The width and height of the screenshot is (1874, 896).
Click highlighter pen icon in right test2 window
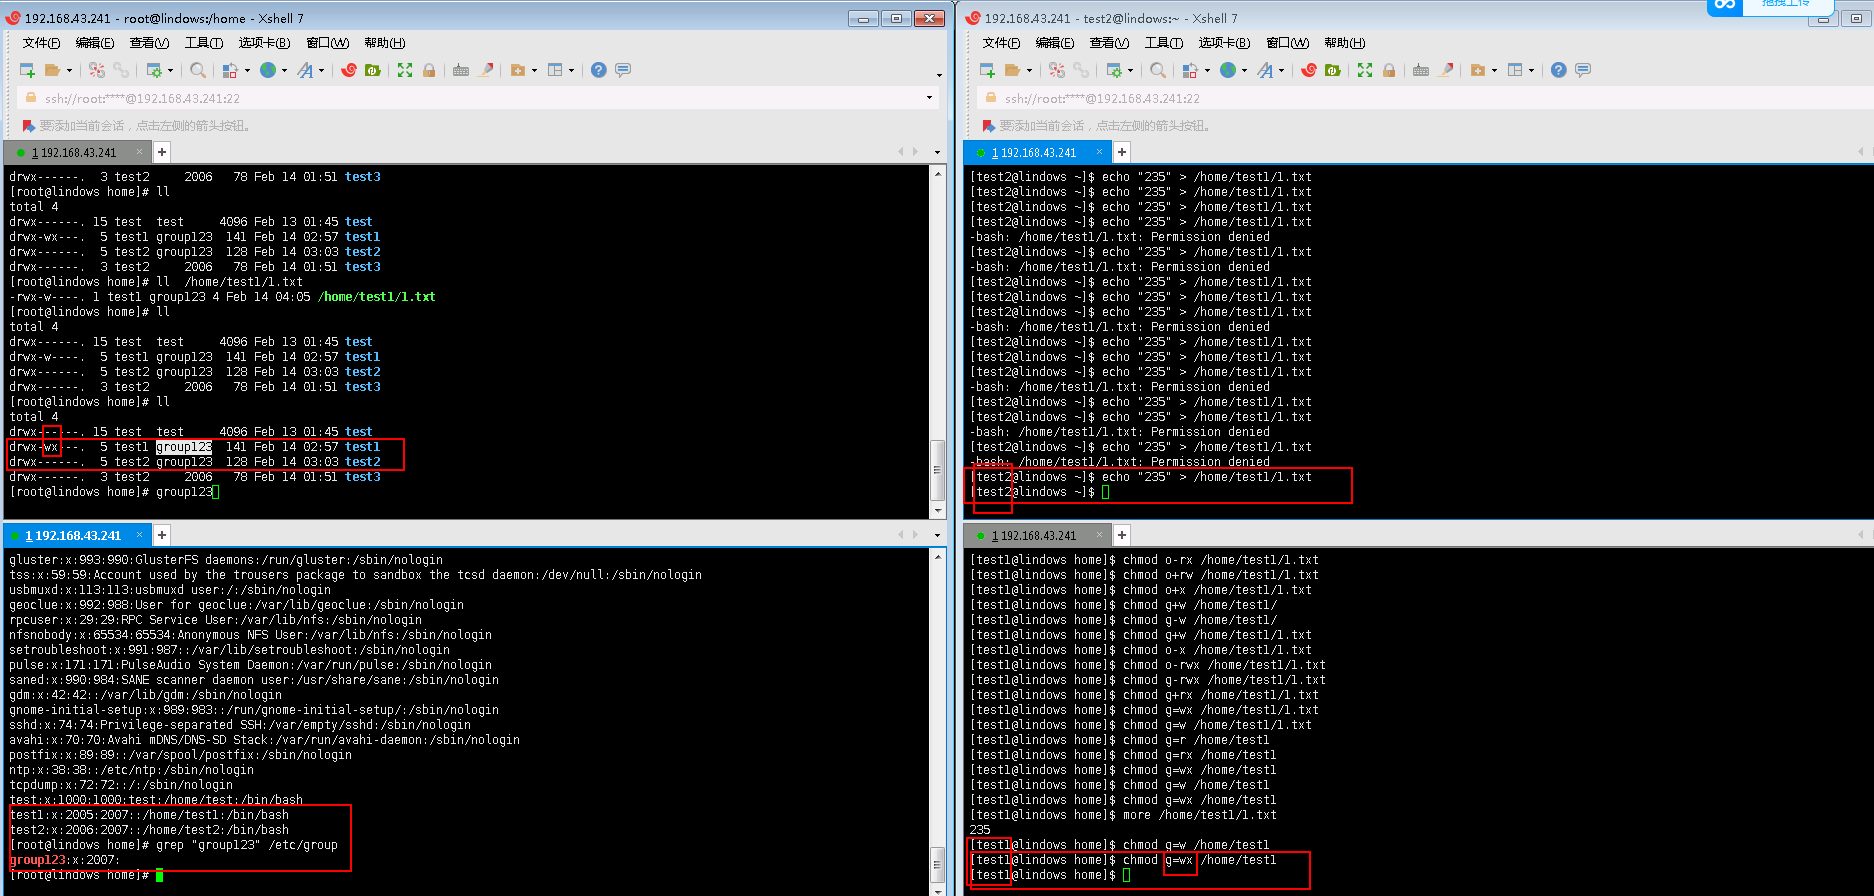pos(1446,70)
